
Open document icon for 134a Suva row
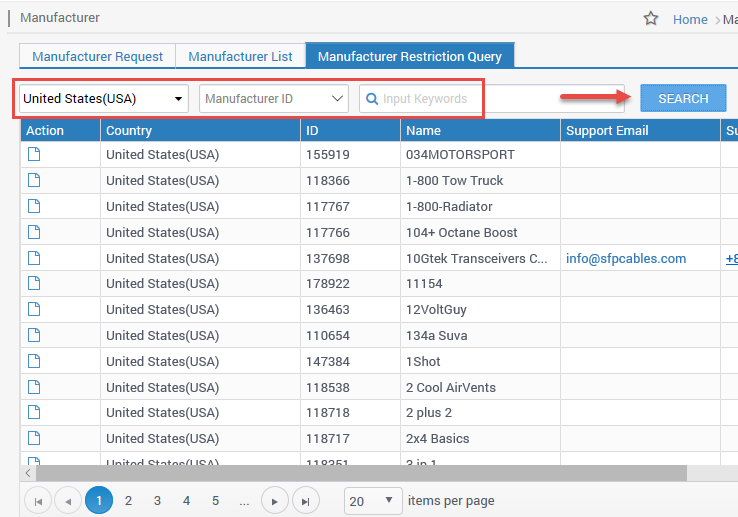pos(34,335)
